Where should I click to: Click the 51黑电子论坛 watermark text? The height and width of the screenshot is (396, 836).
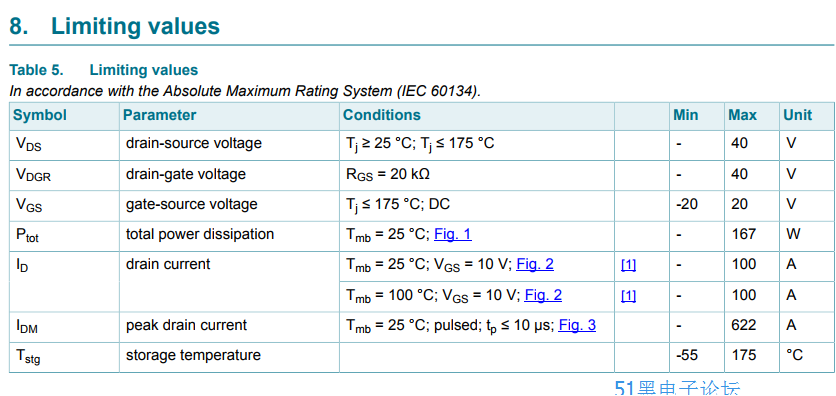point(677,388)
